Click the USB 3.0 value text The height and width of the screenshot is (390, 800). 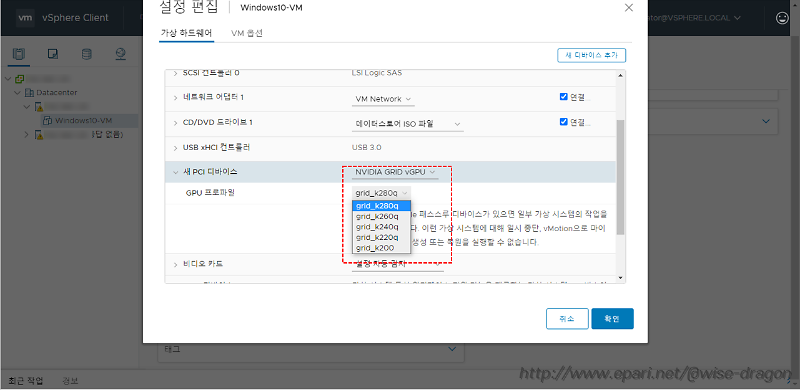click(366, 148)
